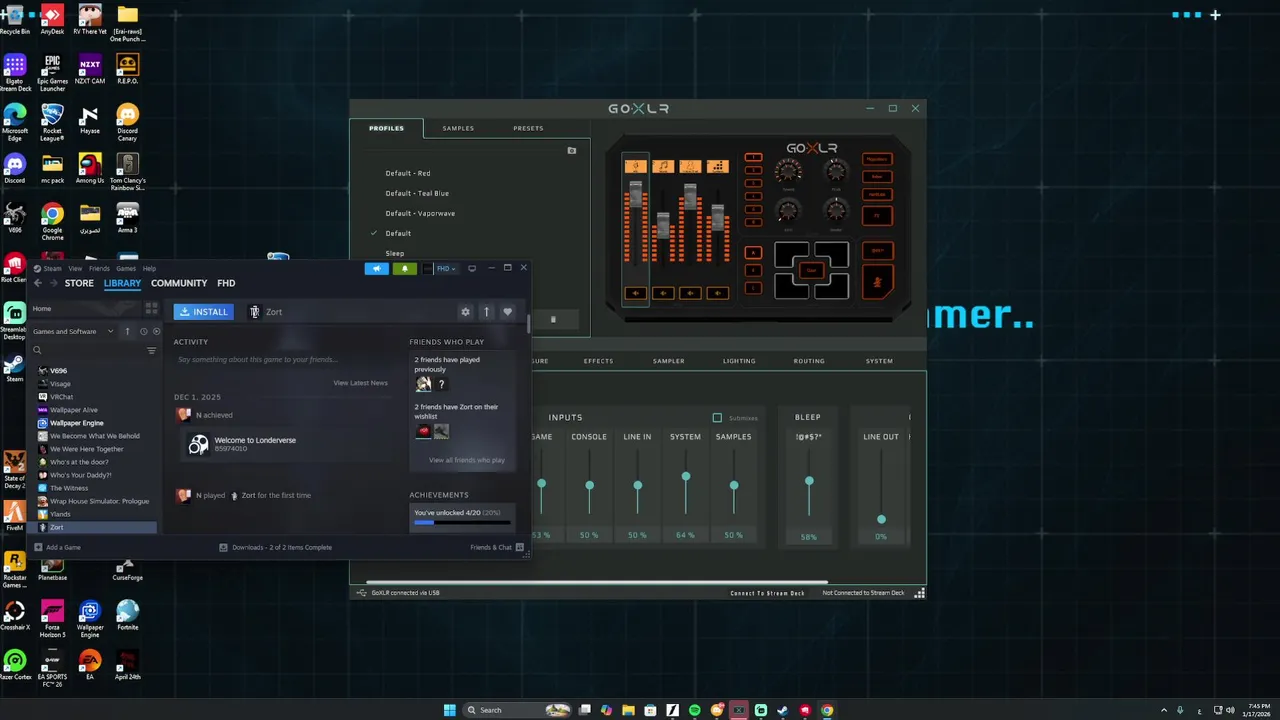1280x720 pixels.
Task: Click Add a Game in Steam
Action: [x=57, y=547]
